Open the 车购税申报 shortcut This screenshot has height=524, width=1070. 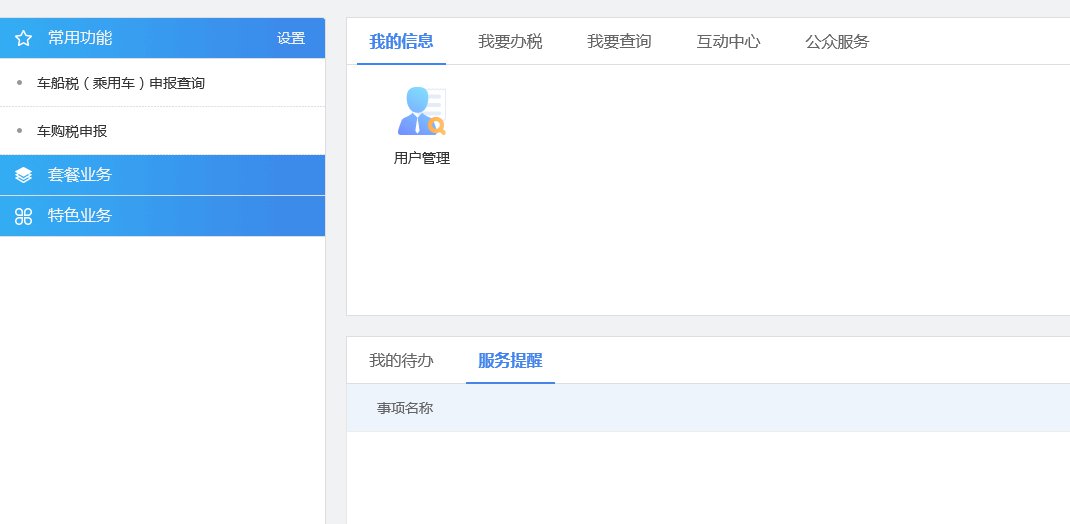click(72, 131)
